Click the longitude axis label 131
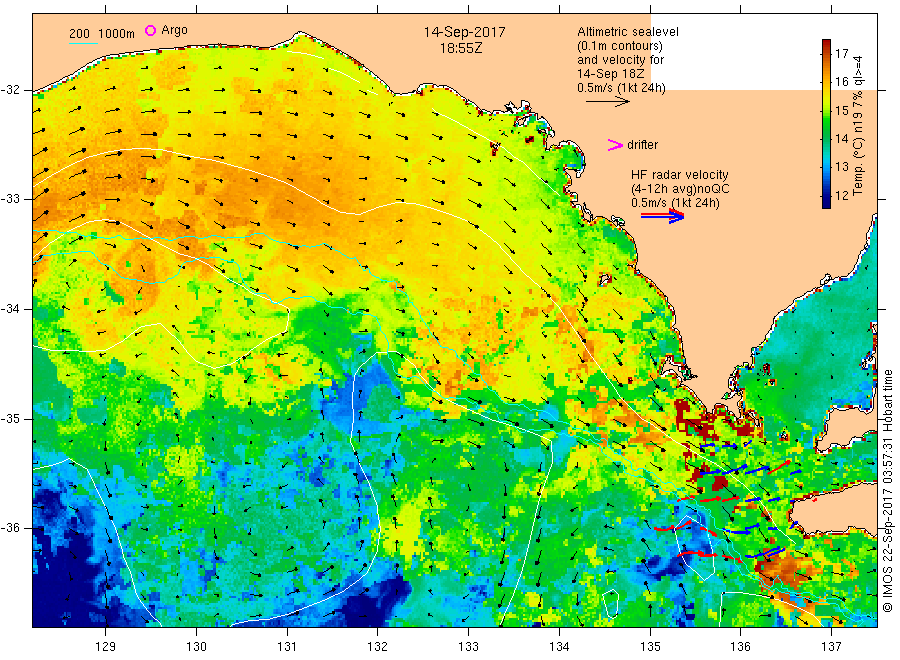 tap(287, 647)
